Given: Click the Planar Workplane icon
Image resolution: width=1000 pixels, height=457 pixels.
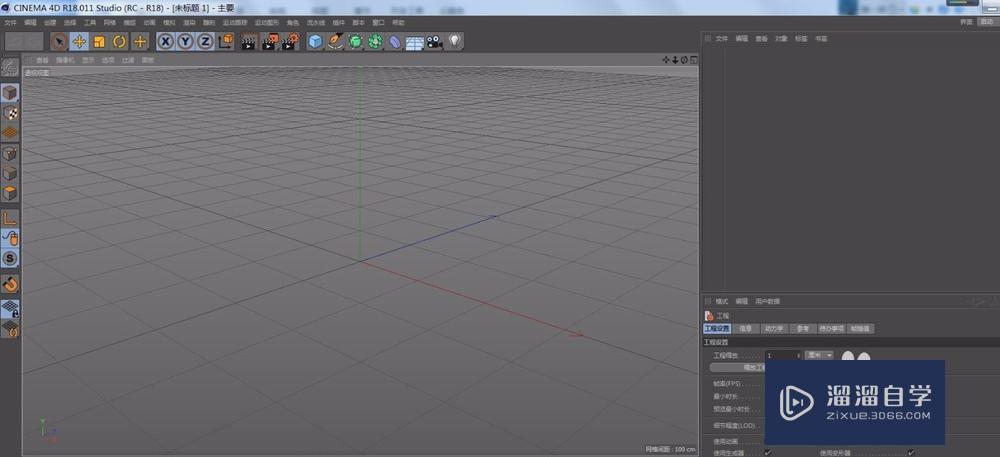Looking at the screenshot, I should pos(10,328).
